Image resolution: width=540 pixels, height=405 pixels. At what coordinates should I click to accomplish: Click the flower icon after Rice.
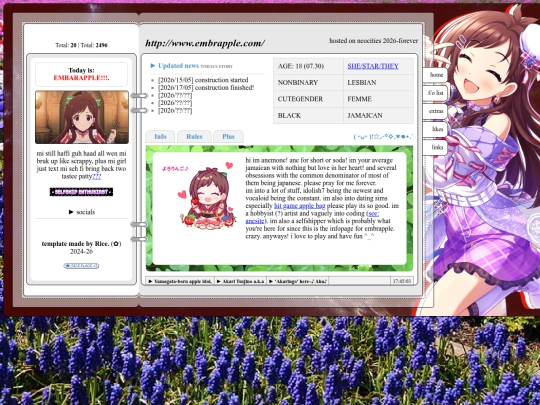coord(116,244)
